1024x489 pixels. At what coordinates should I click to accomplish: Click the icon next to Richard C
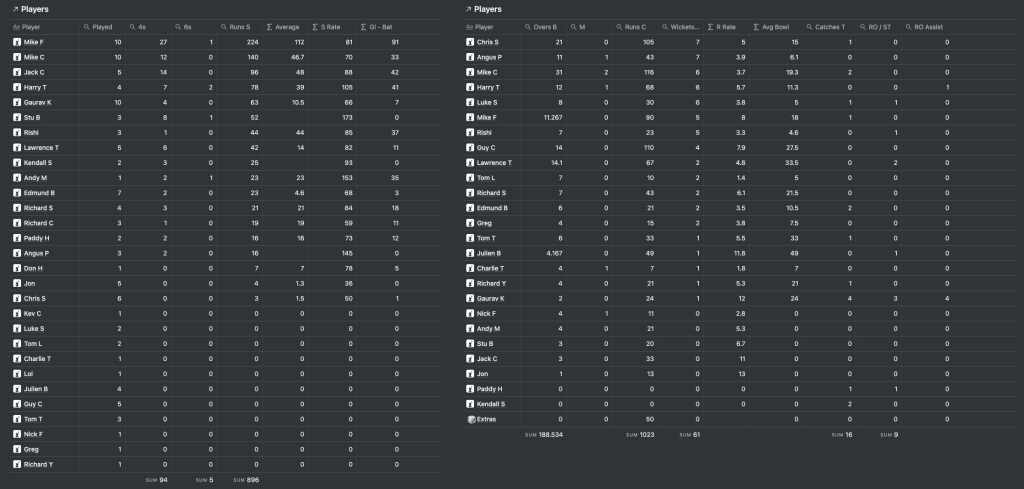click(x=17, y=223)
